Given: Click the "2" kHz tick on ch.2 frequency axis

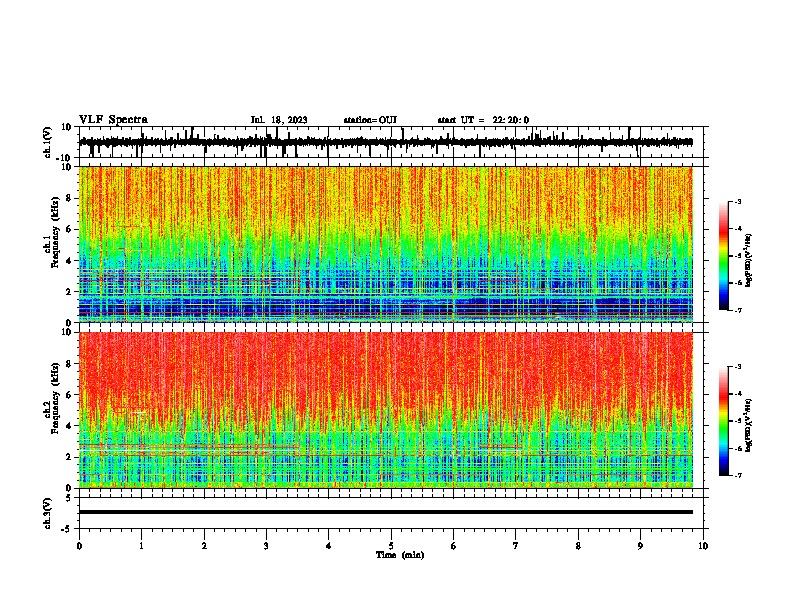Looking at the screenshot, I should [69, 457].
